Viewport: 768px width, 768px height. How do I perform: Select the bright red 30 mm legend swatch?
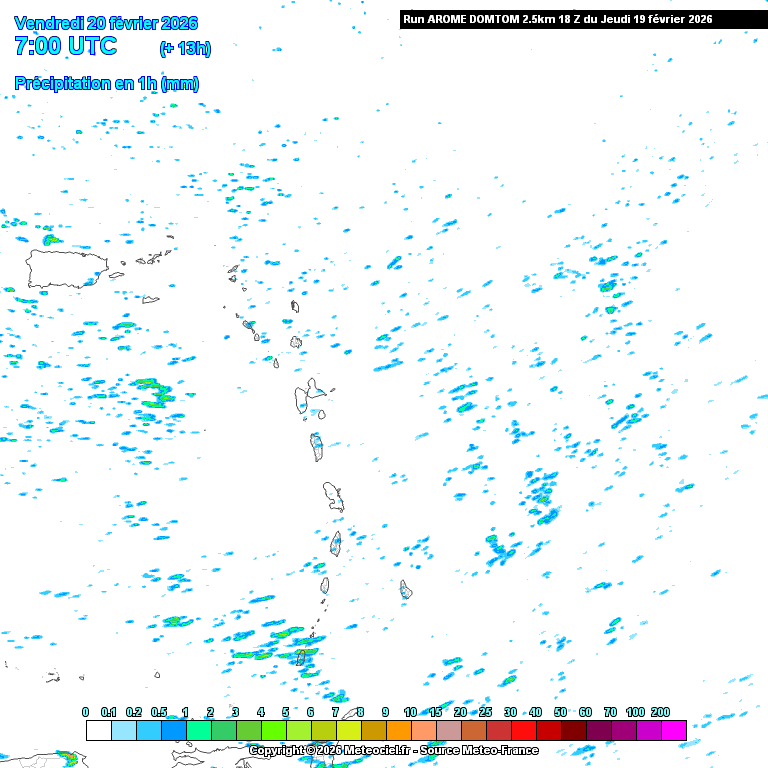(x=523, y=731)
